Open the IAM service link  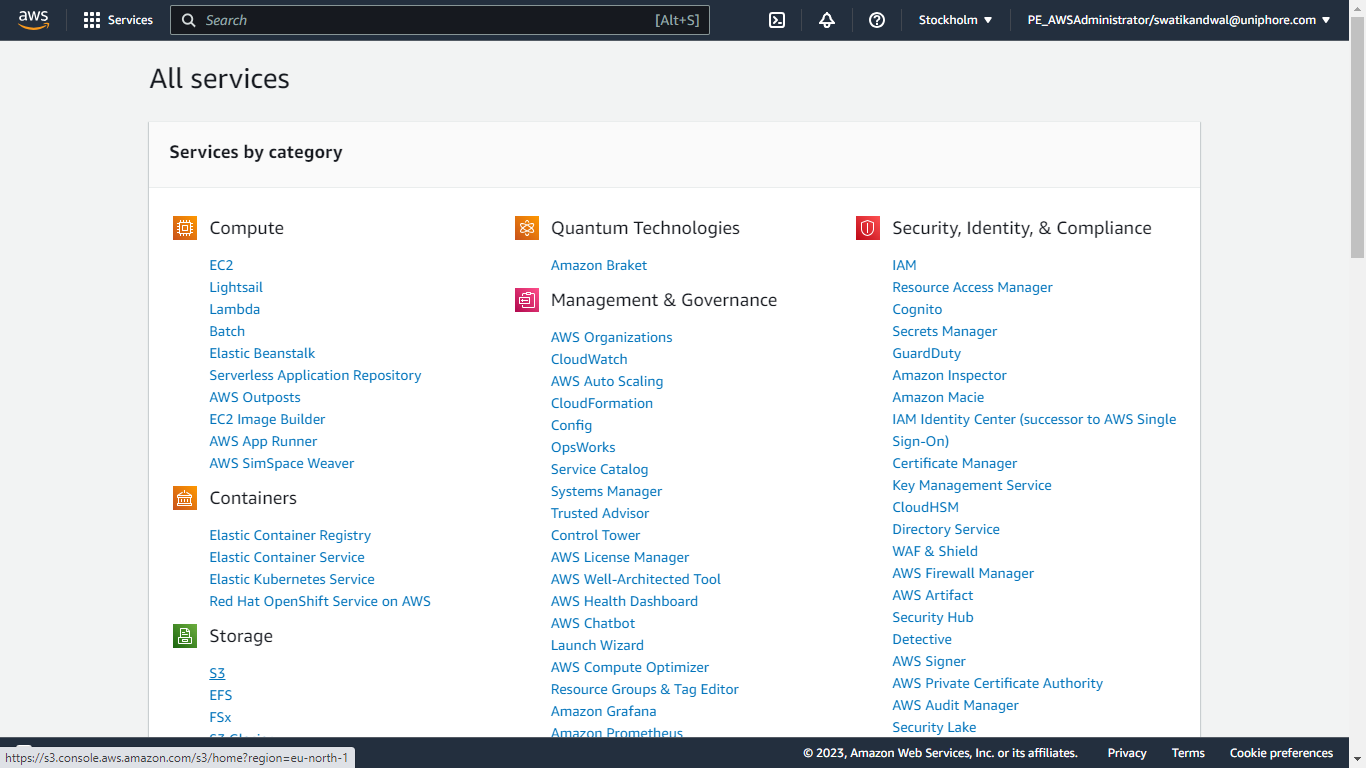click(x=904, y=265)
